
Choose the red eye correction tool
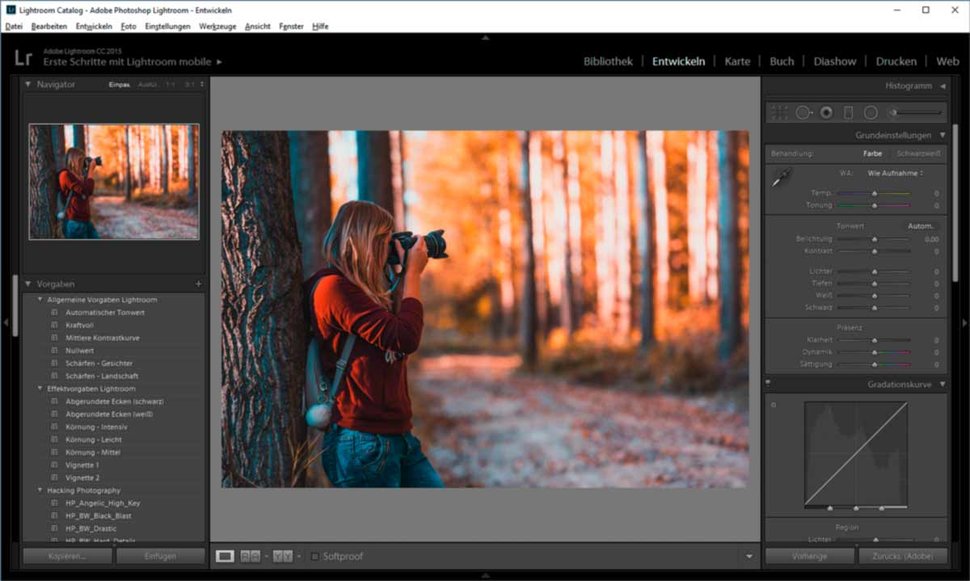[826, 113]
